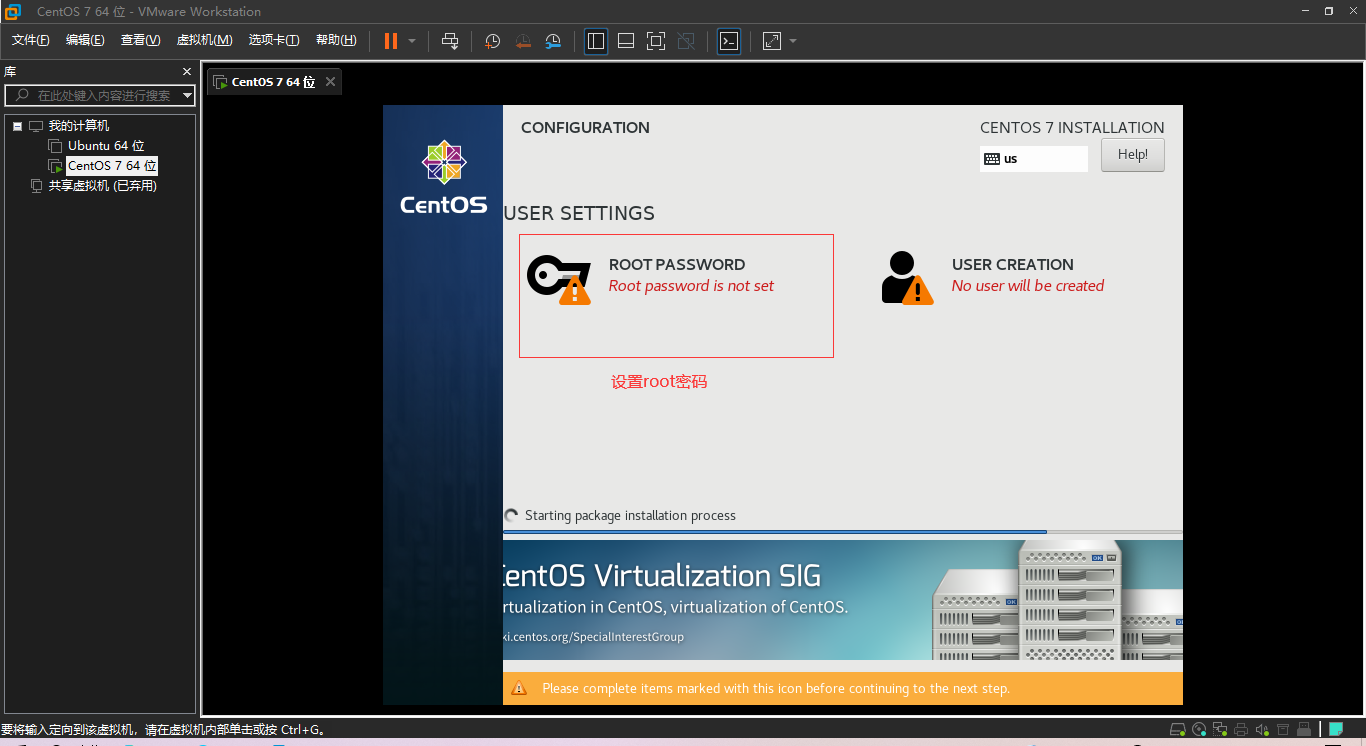The width and height of the screenshot is (1366, 746).
Task: Click the Help! button in installer
Action: pos(1133,155)
